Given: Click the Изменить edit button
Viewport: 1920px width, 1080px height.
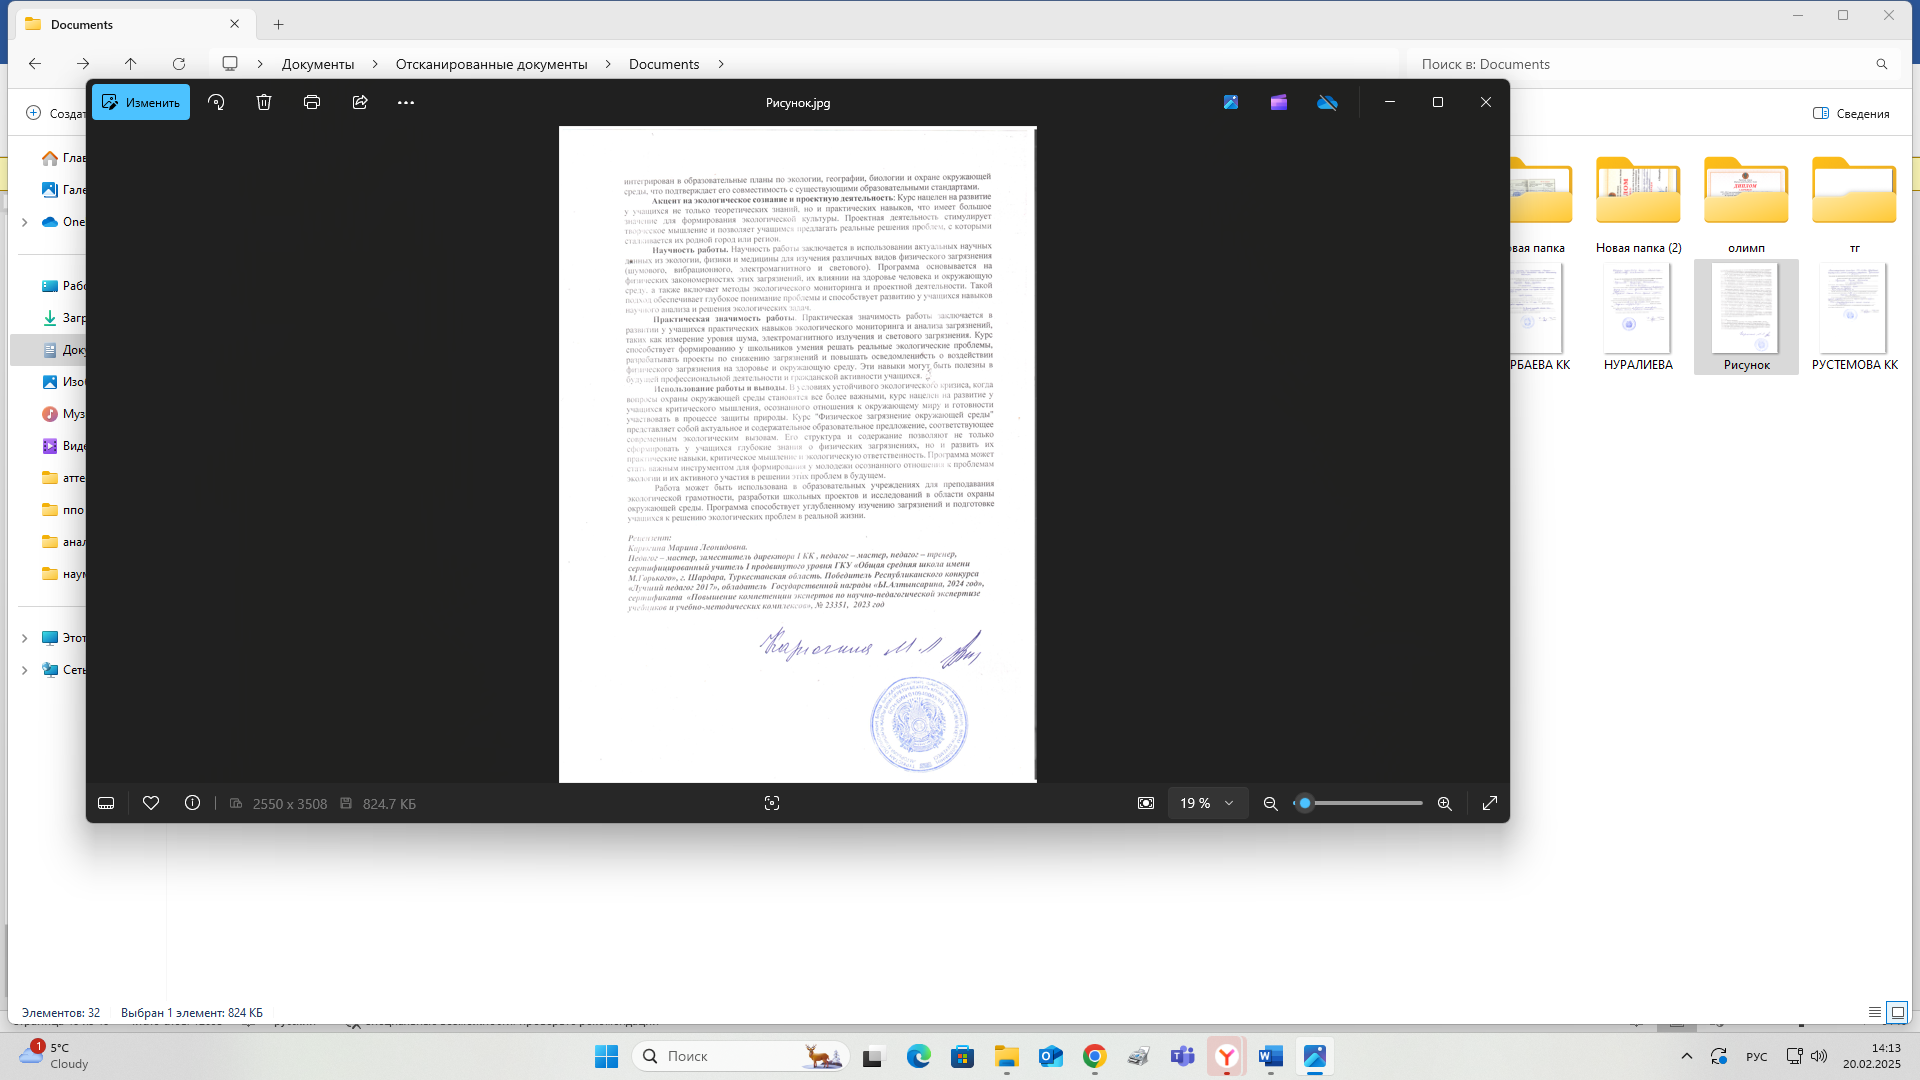Looking at the screenshot, I should (141, 102).
